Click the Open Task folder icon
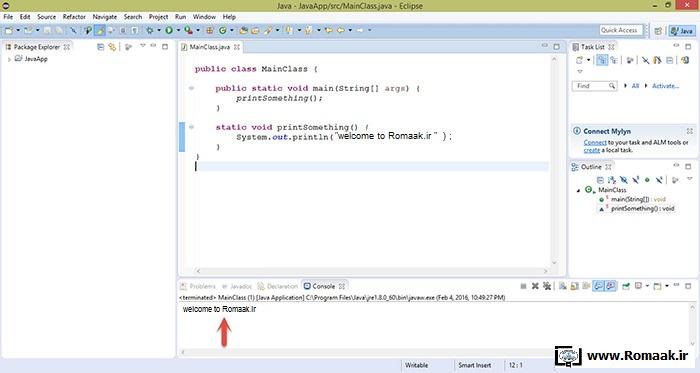This screenshot has width=700, height=373. coord(255,30)
